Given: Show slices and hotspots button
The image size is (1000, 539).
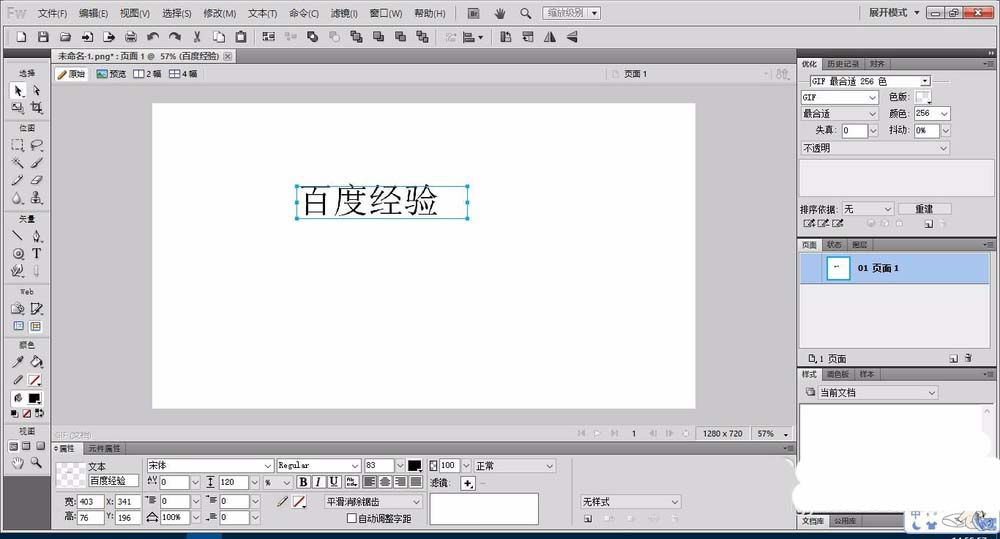Looking at the screenshot, I should 36,327.
